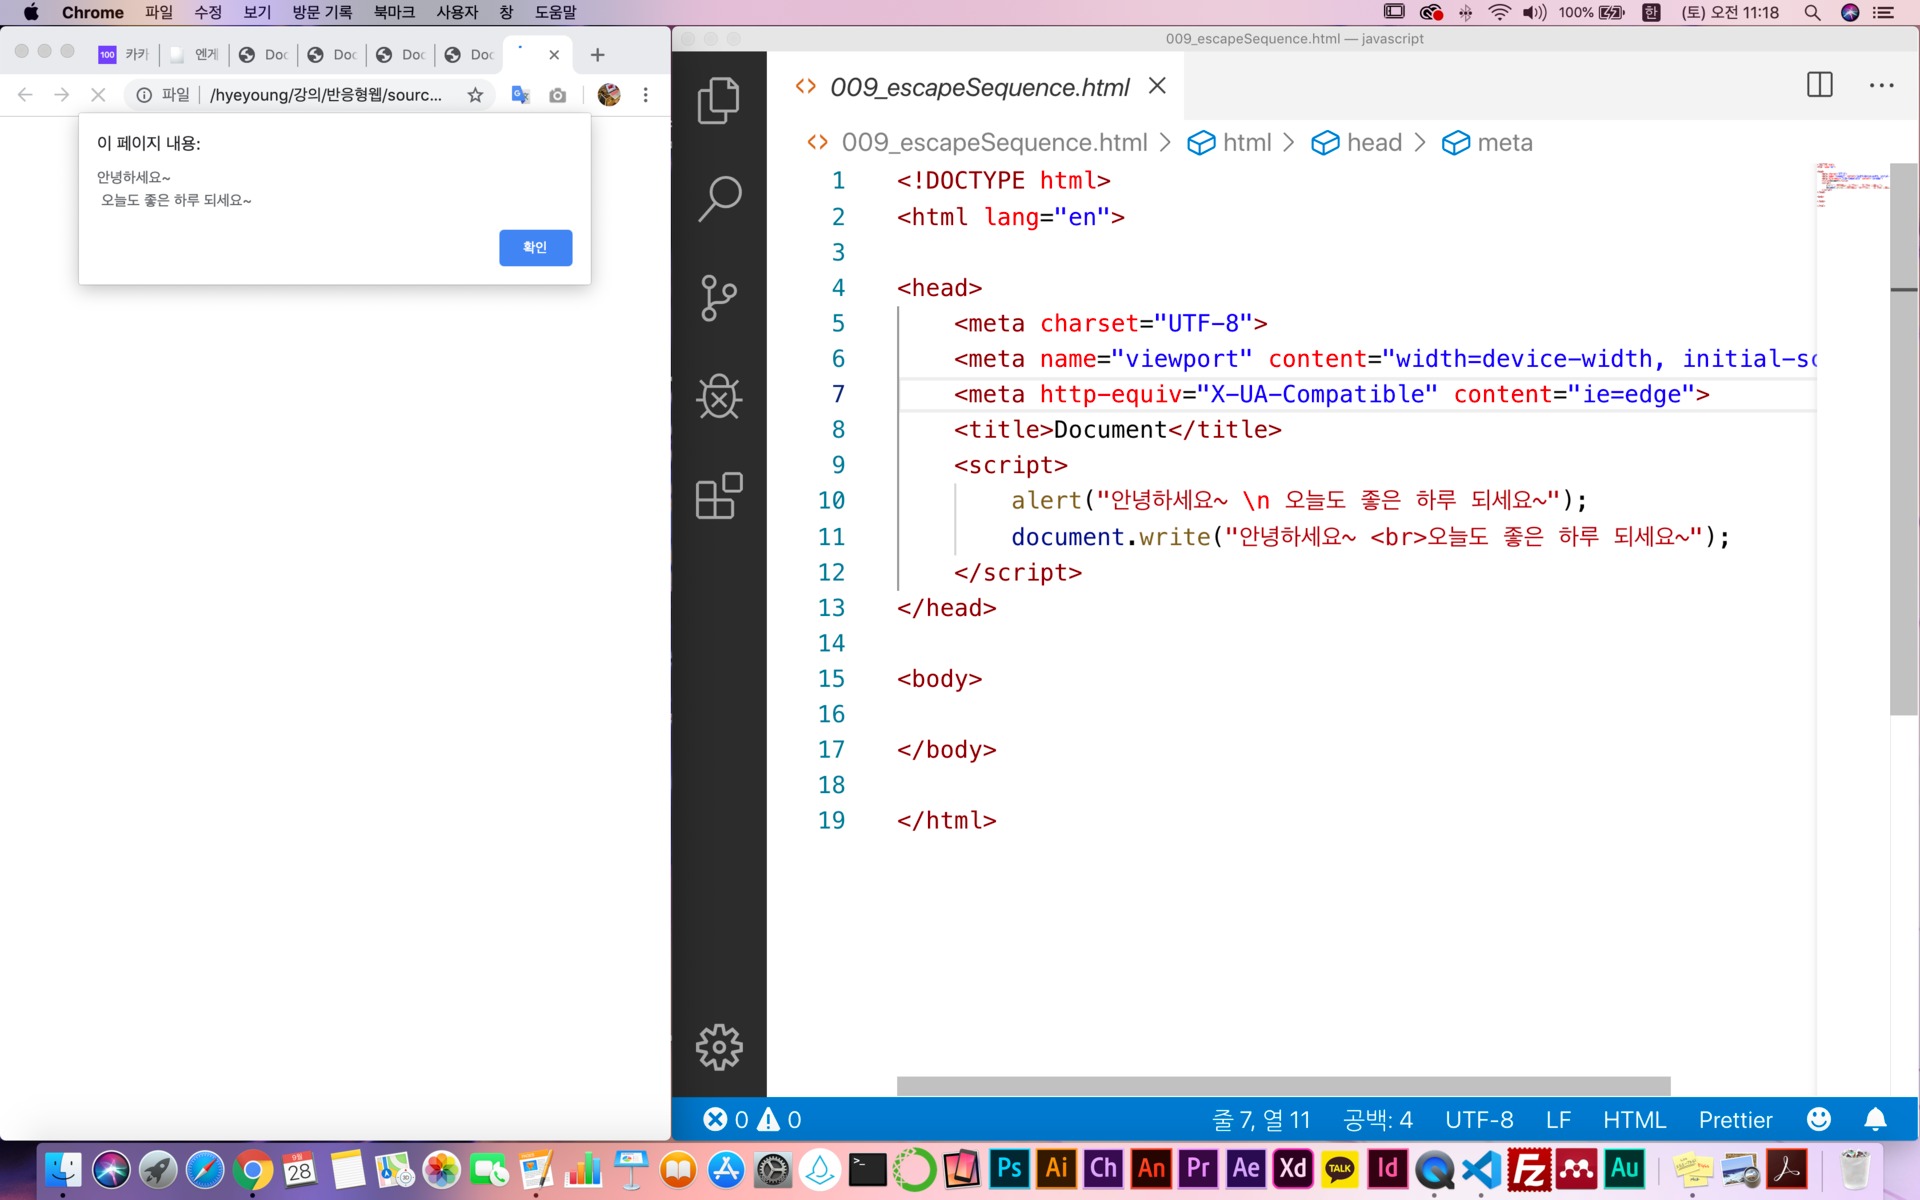Click the 확인 button in the alert
The image size is (1920, 1200).
535,247
